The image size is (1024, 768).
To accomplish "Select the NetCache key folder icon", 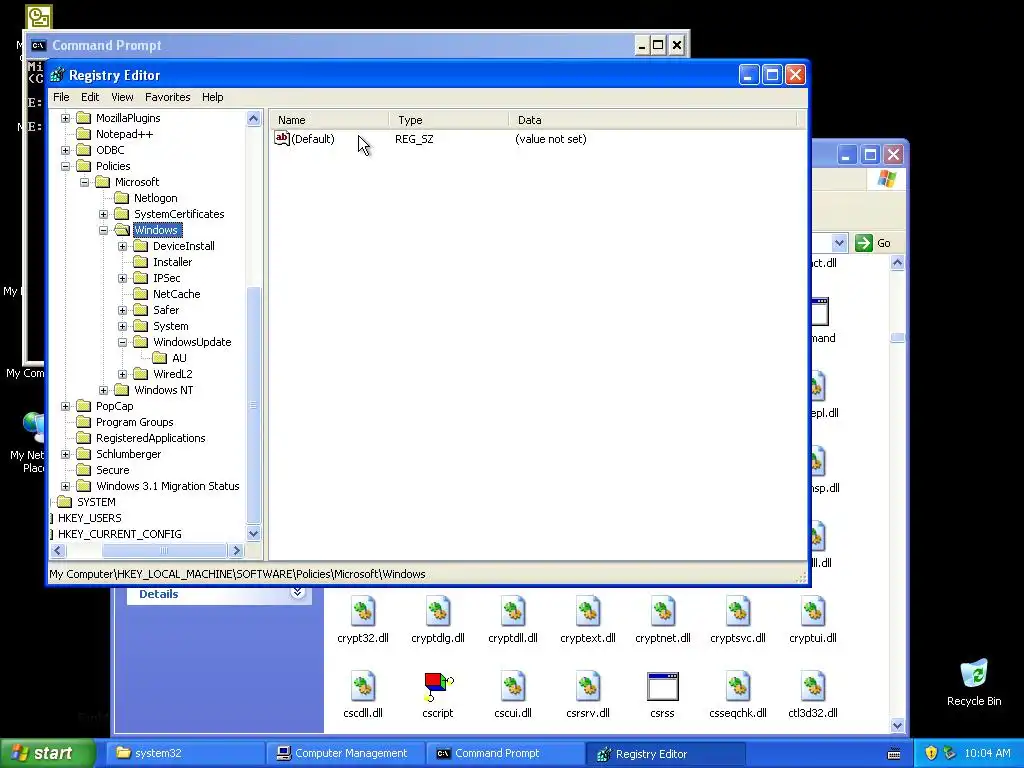I will pyautogui.click(x=140, y=294).
